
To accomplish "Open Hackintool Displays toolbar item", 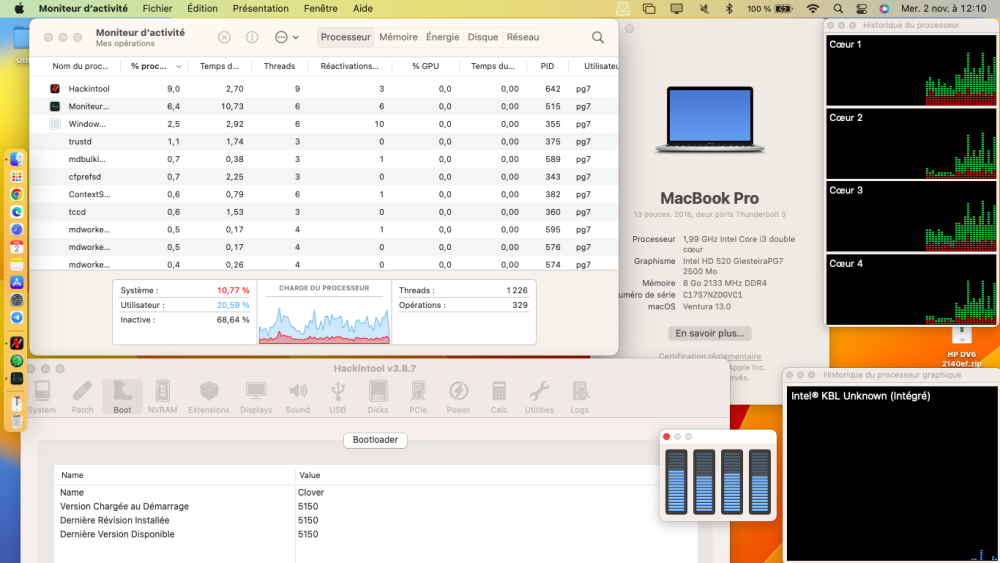I will (x=256, y=397).
